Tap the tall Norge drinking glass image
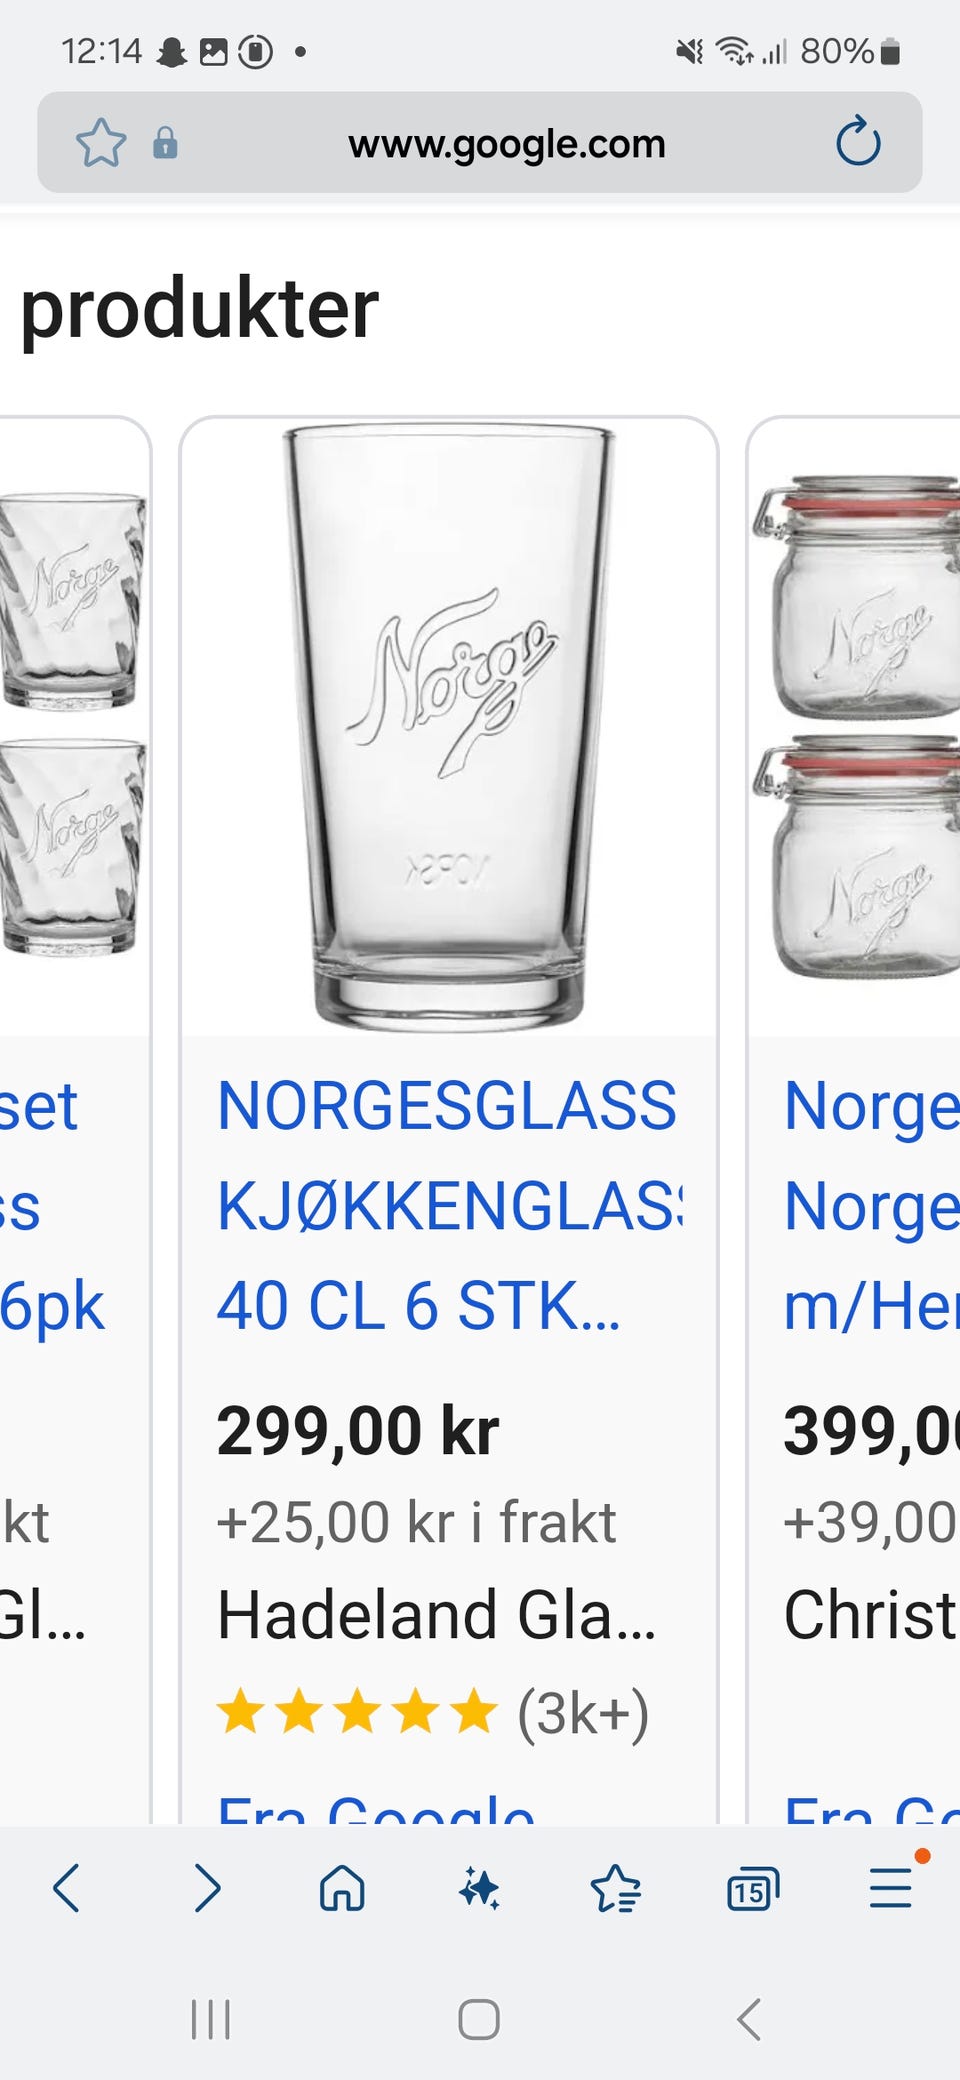960x2080 pixels. [x=449, y=728]
